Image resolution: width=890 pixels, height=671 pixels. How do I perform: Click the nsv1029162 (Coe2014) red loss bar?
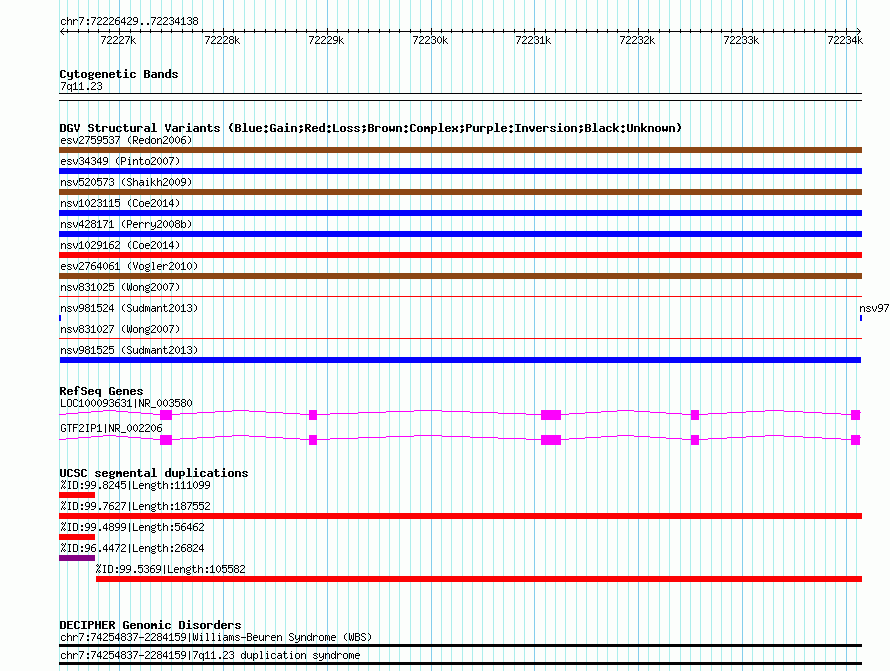[x=460, y=255]
